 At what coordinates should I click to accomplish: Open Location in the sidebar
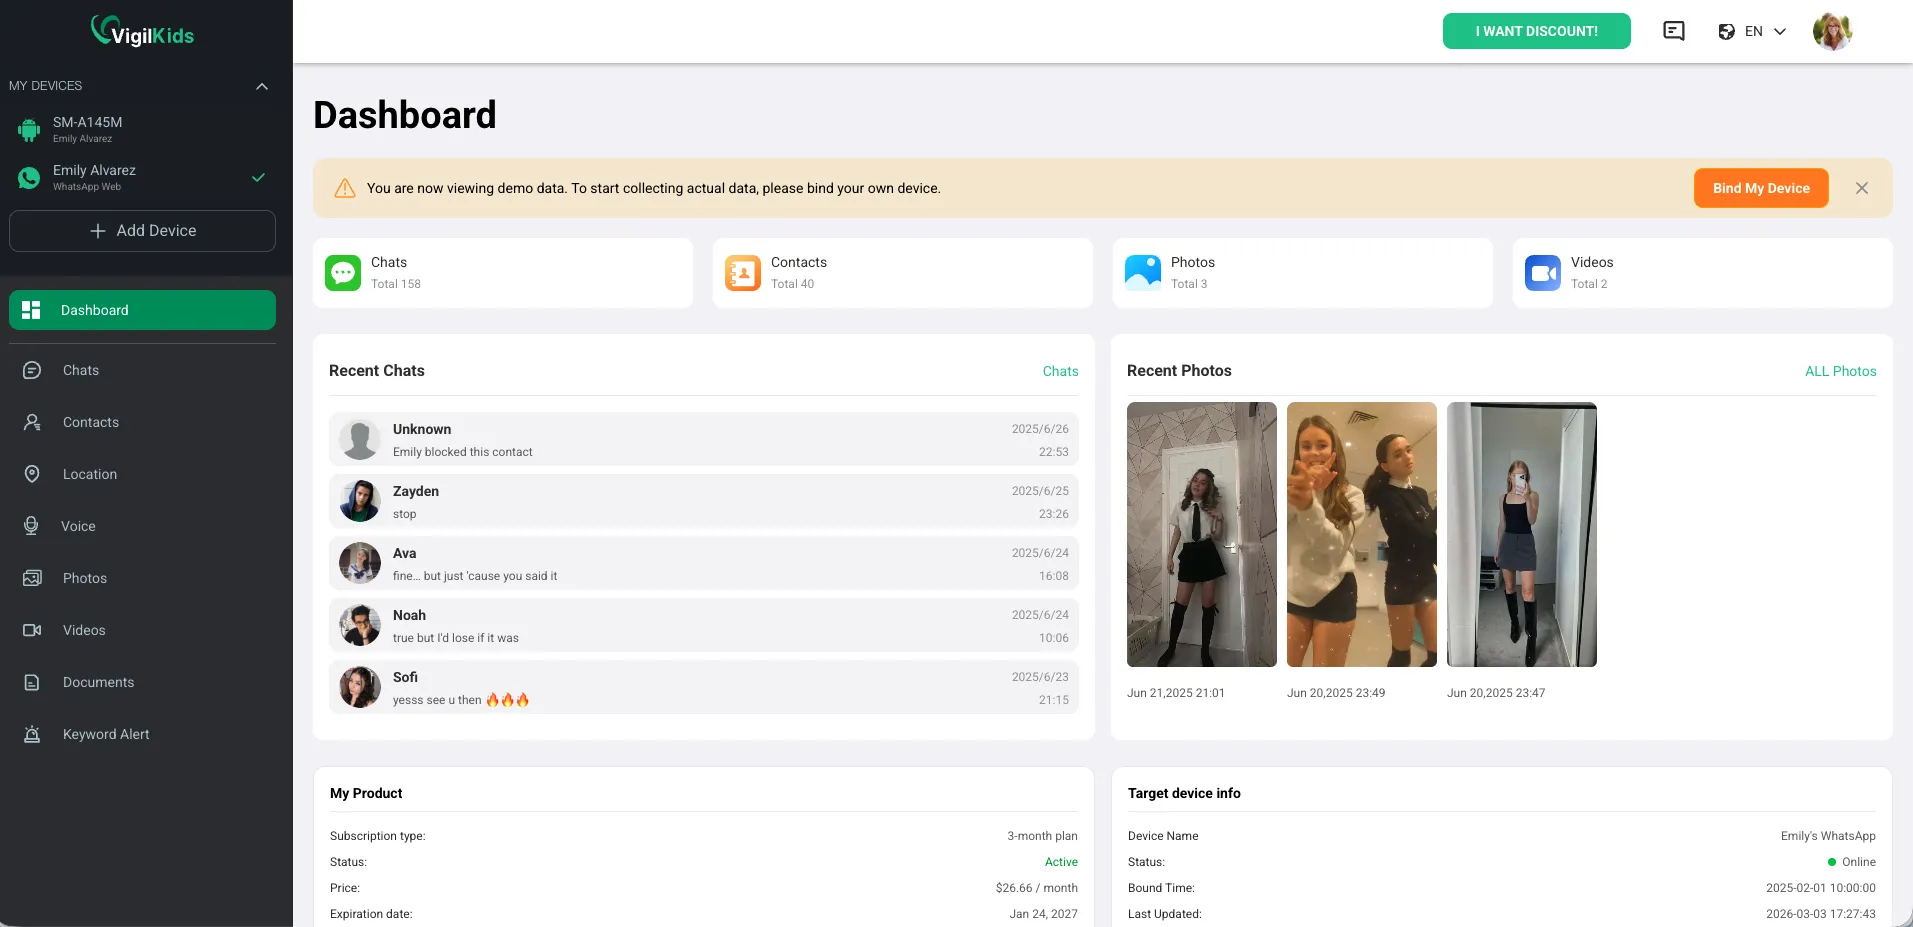(90, 474)
